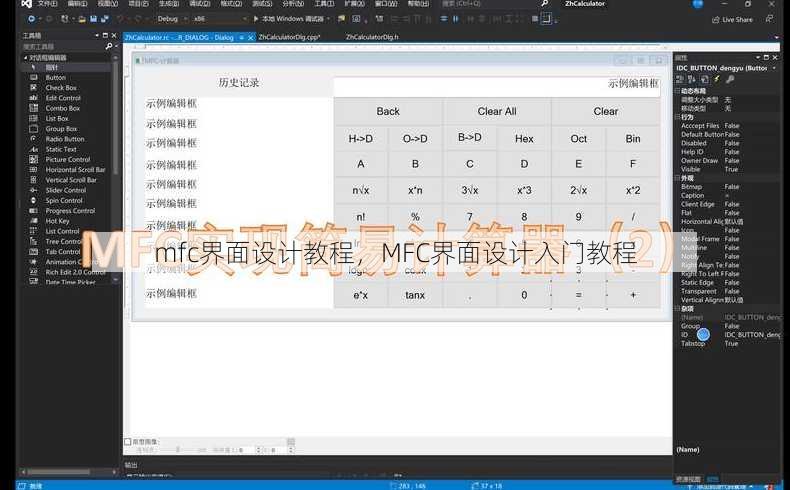Switch to the ZhCalculatorDlg.h tab
The height and width of the screenshot is (490, 790).
click(372, 37)
